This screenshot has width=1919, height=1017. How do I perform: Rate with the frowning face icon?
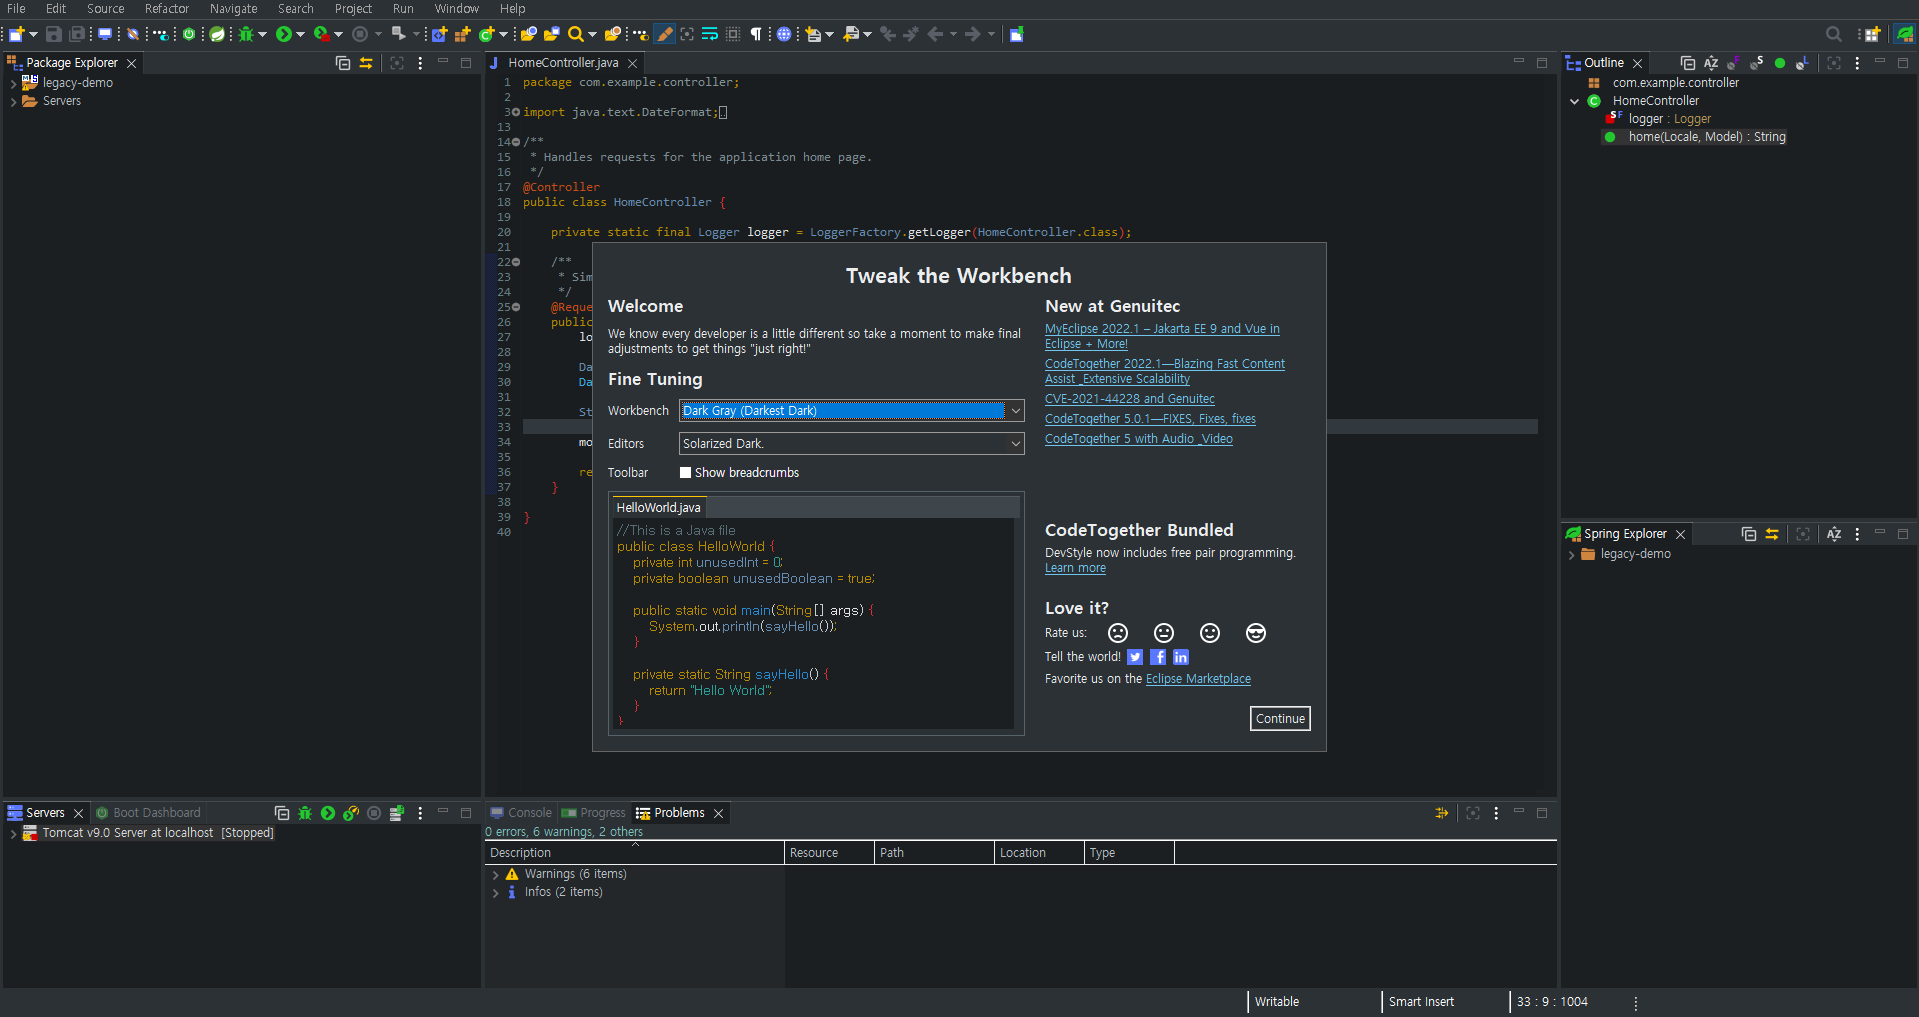click(x=1118, y=633)
